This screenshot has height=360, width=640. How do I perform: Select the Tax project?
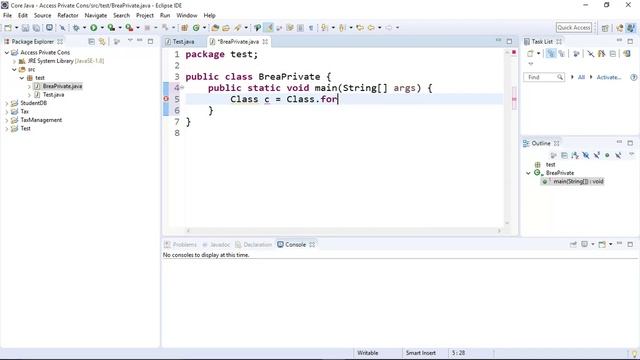click(x=24, y=111)
